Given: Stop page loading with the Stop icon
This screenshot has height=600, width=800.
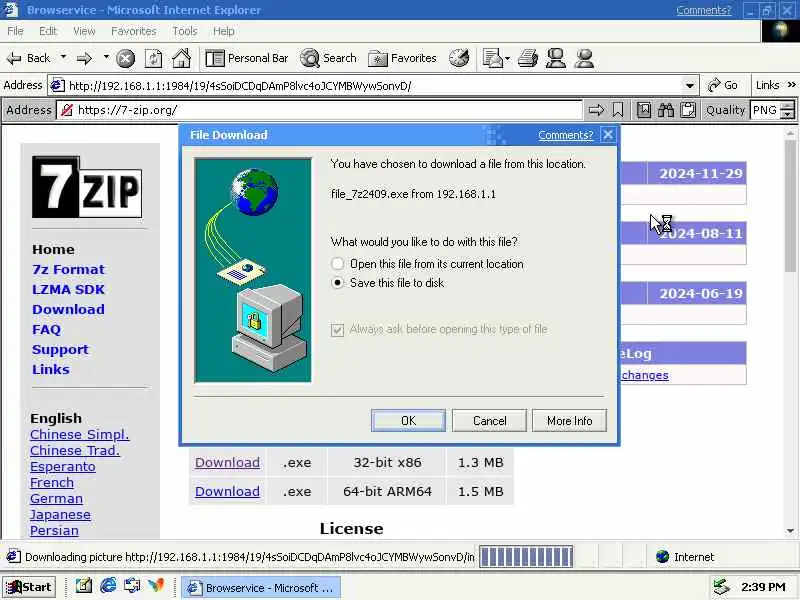Looking at the screenshot, I should tap(126, 59).
